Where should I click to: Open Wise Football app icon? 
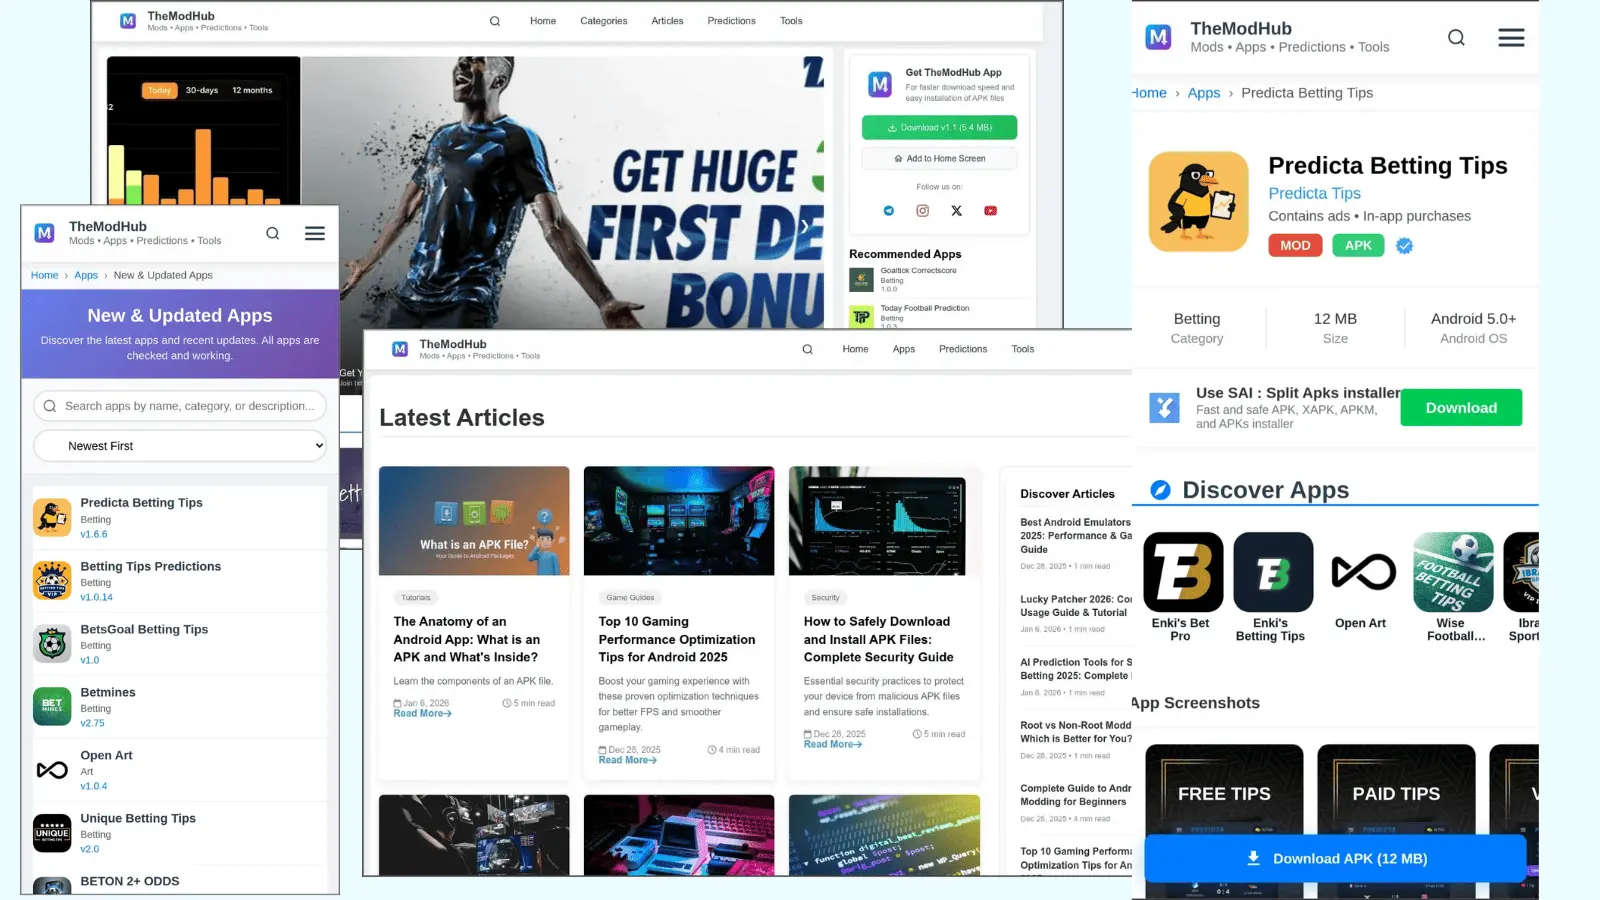pyautogui.click(x=1453, y=572)
